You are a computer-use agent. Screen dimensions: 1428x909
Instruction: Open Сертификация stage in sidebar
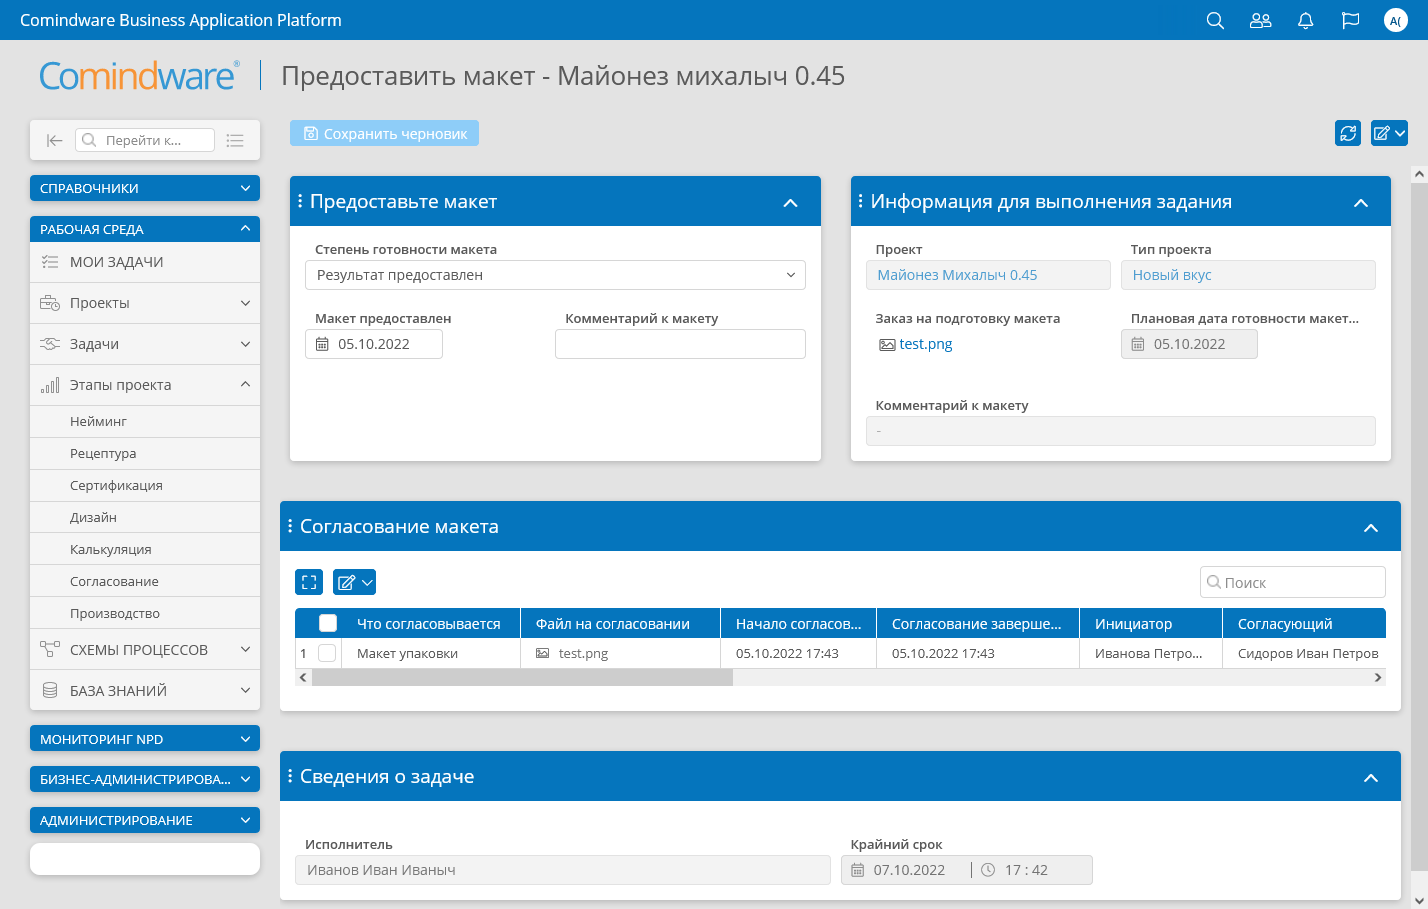(x=145, y=485)
